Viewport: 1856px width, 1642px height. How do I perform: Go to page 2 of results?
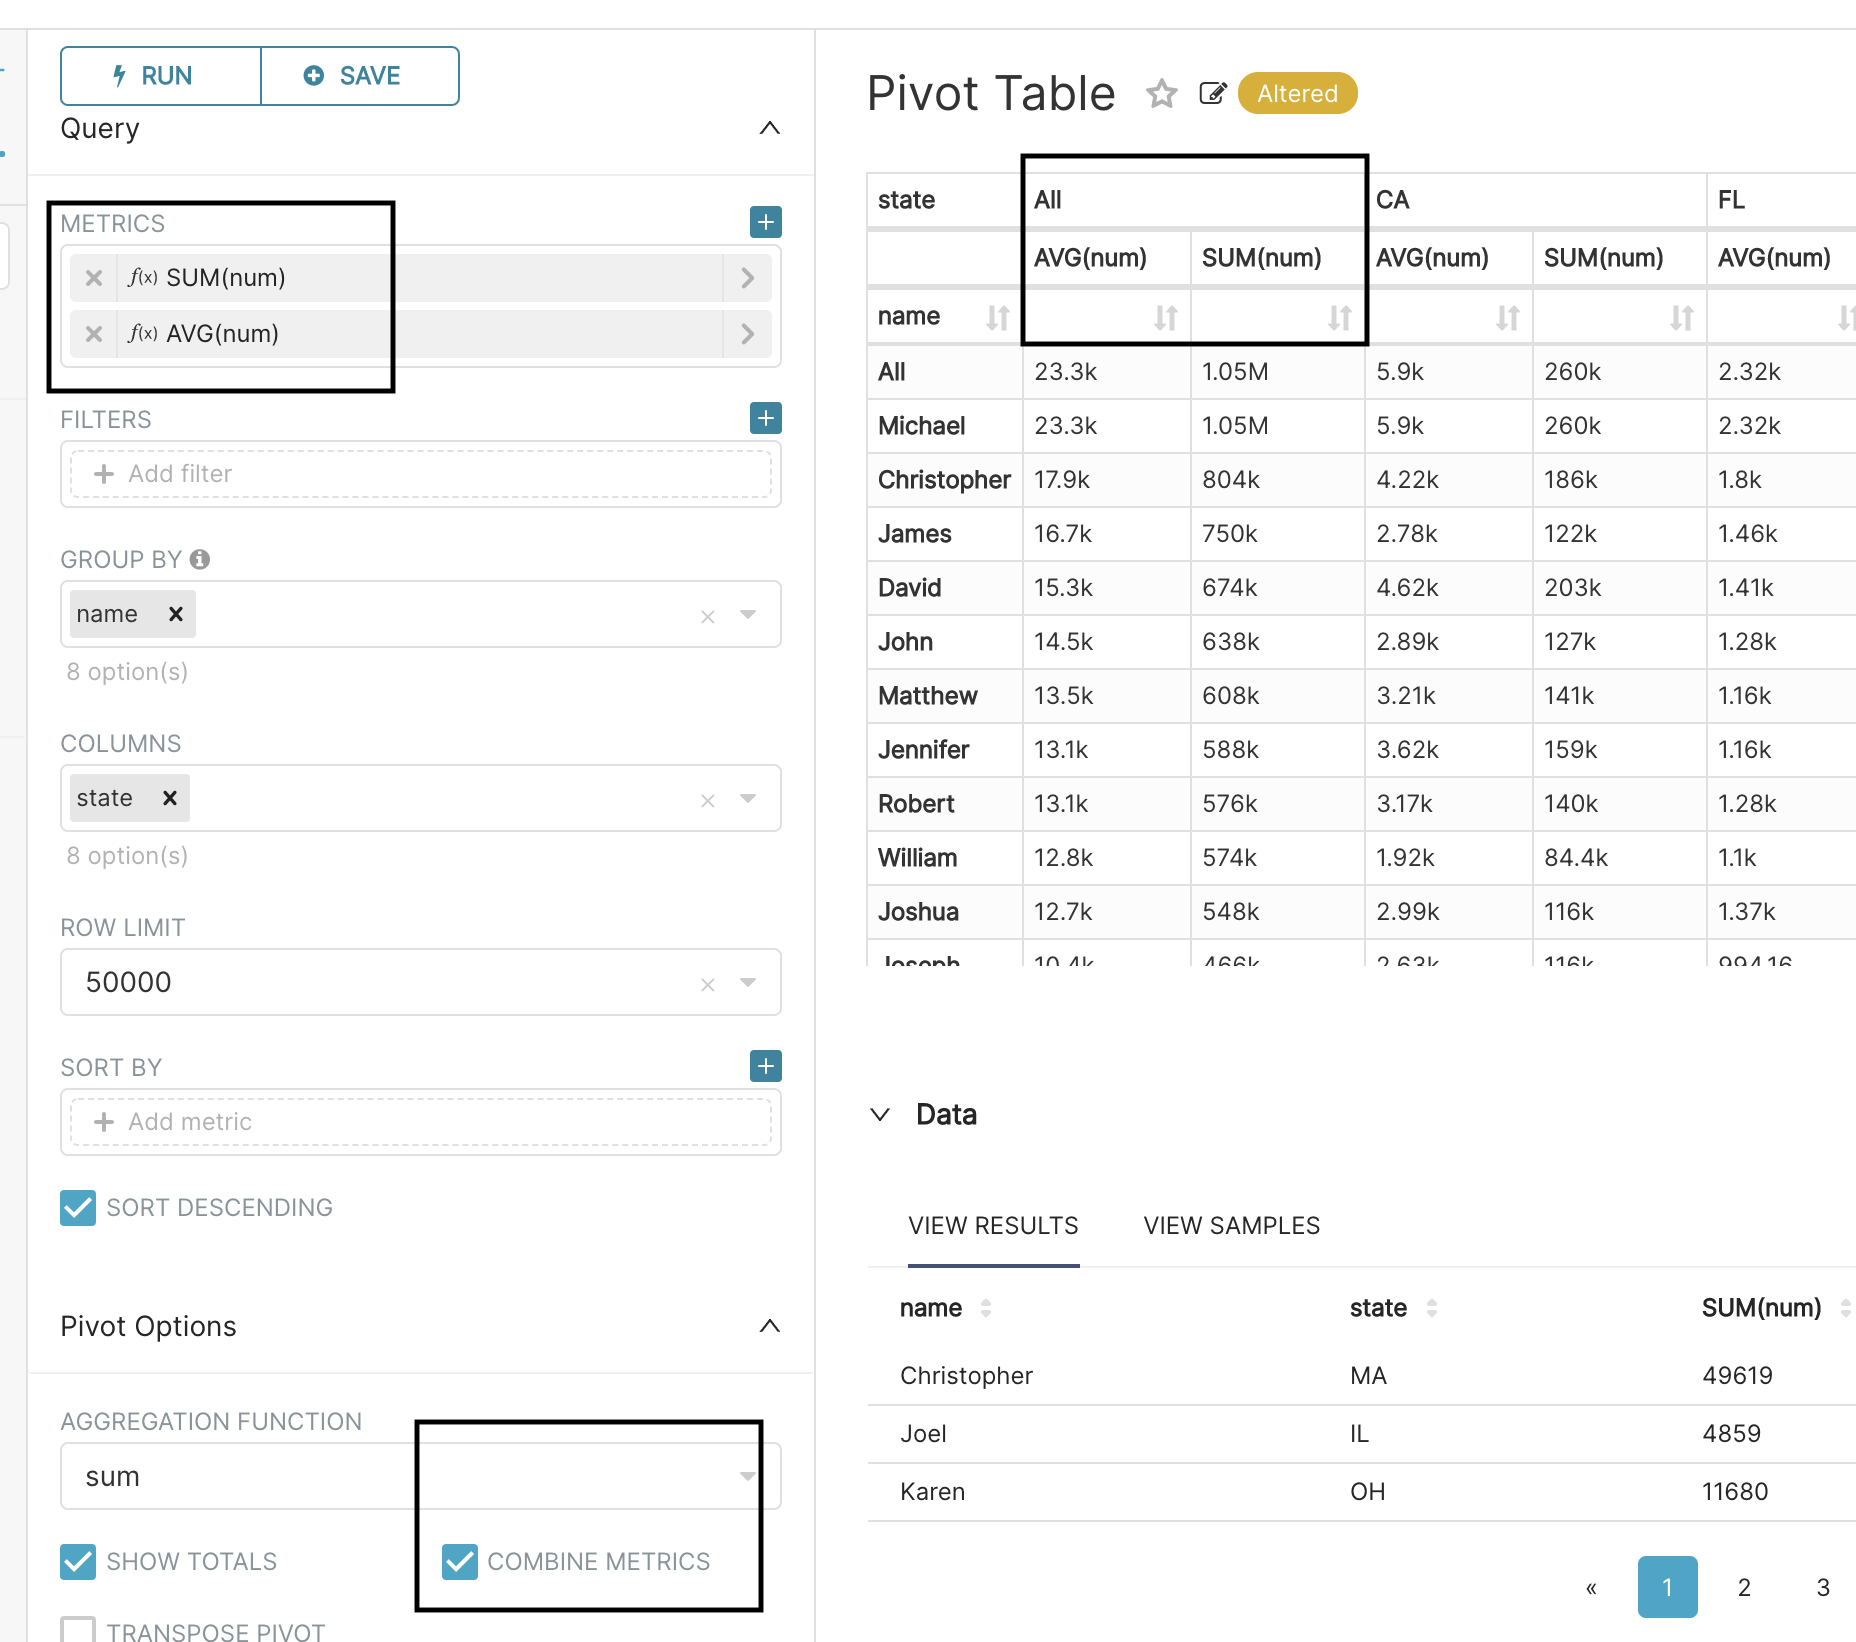pos(1744,1587)
